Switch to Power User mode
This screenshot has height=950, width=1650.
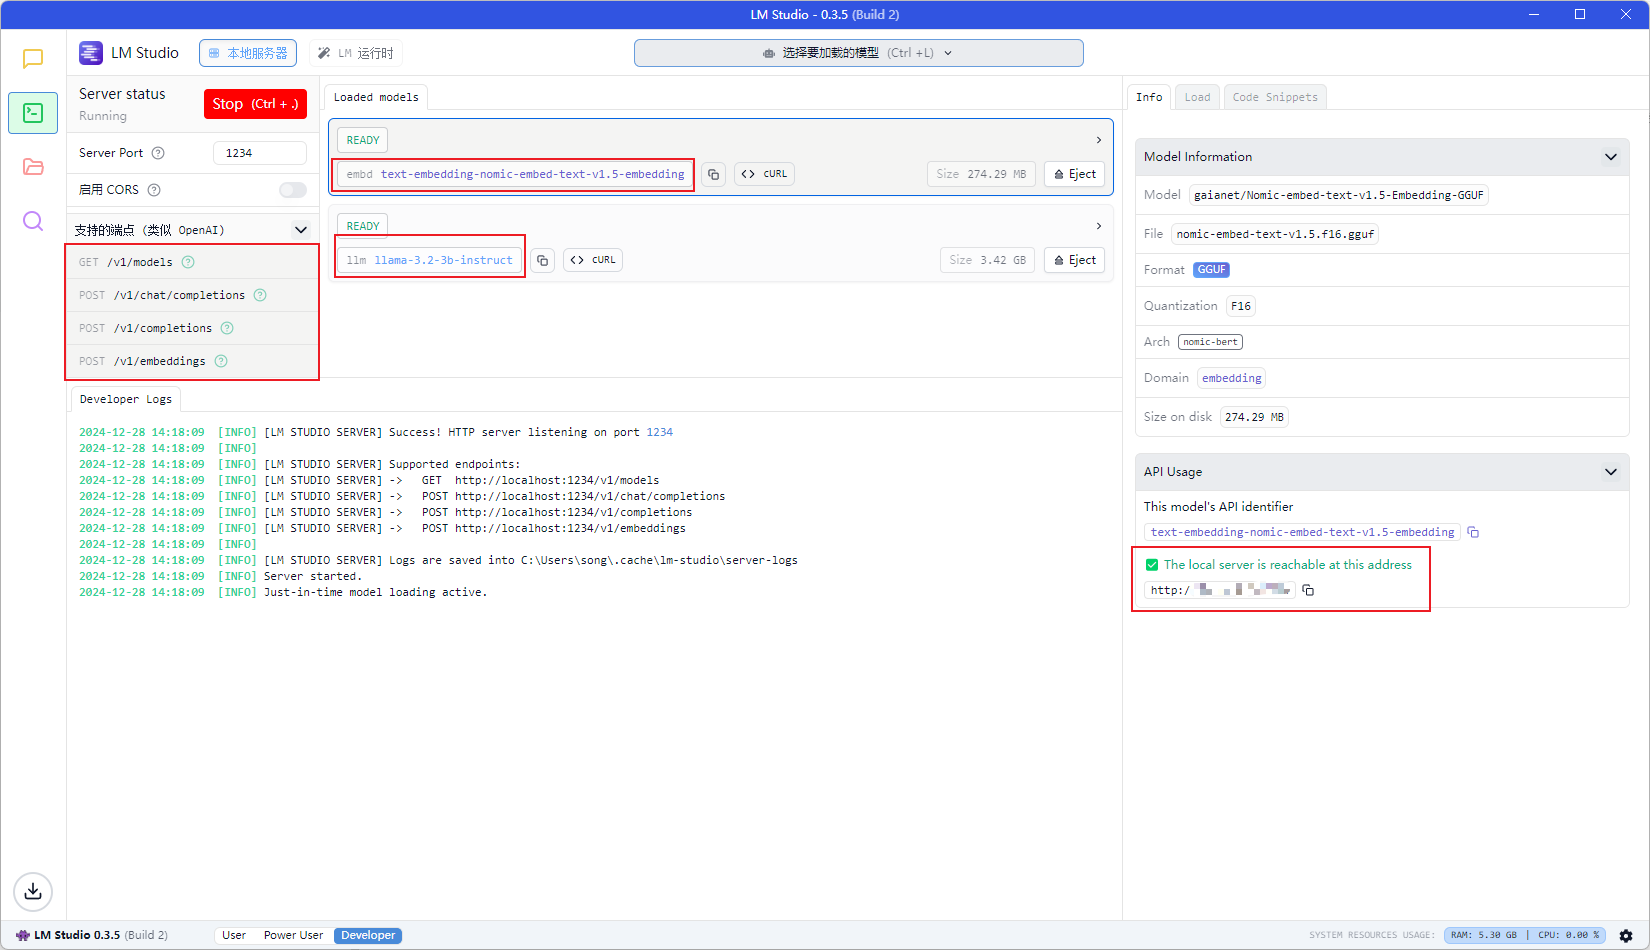(293, 935)
